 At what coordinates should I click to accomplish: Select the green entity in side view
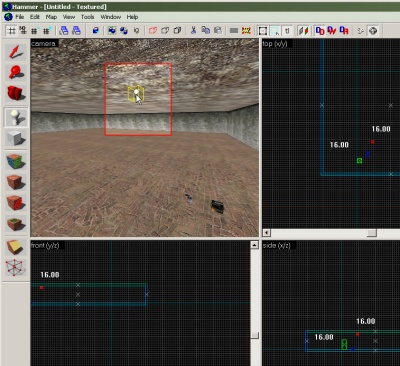coord(344,344)
